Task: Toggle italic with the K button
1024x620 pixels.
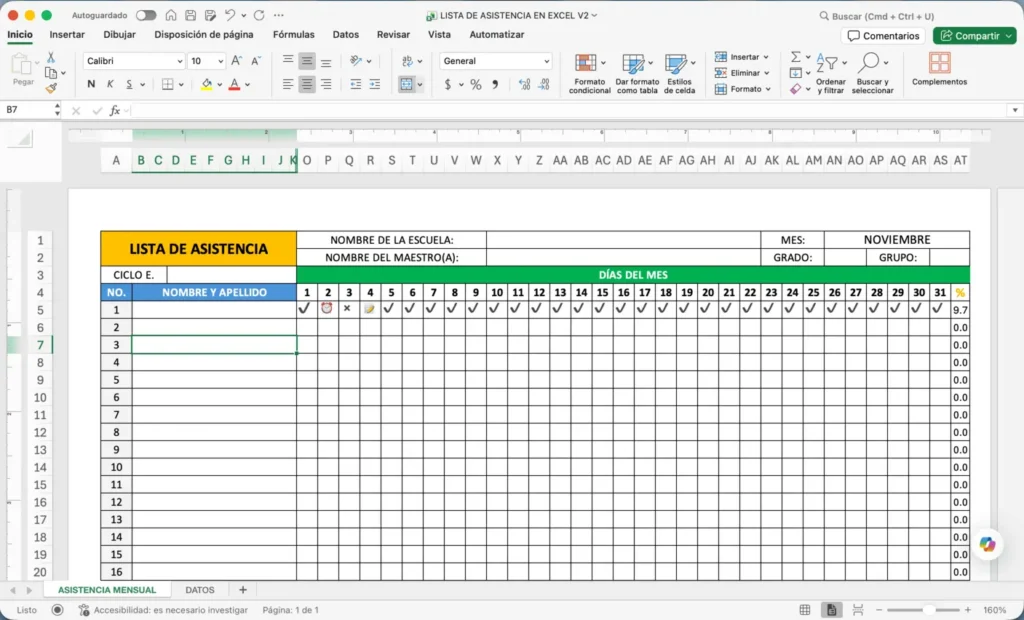Action: [x=110, y=84]
